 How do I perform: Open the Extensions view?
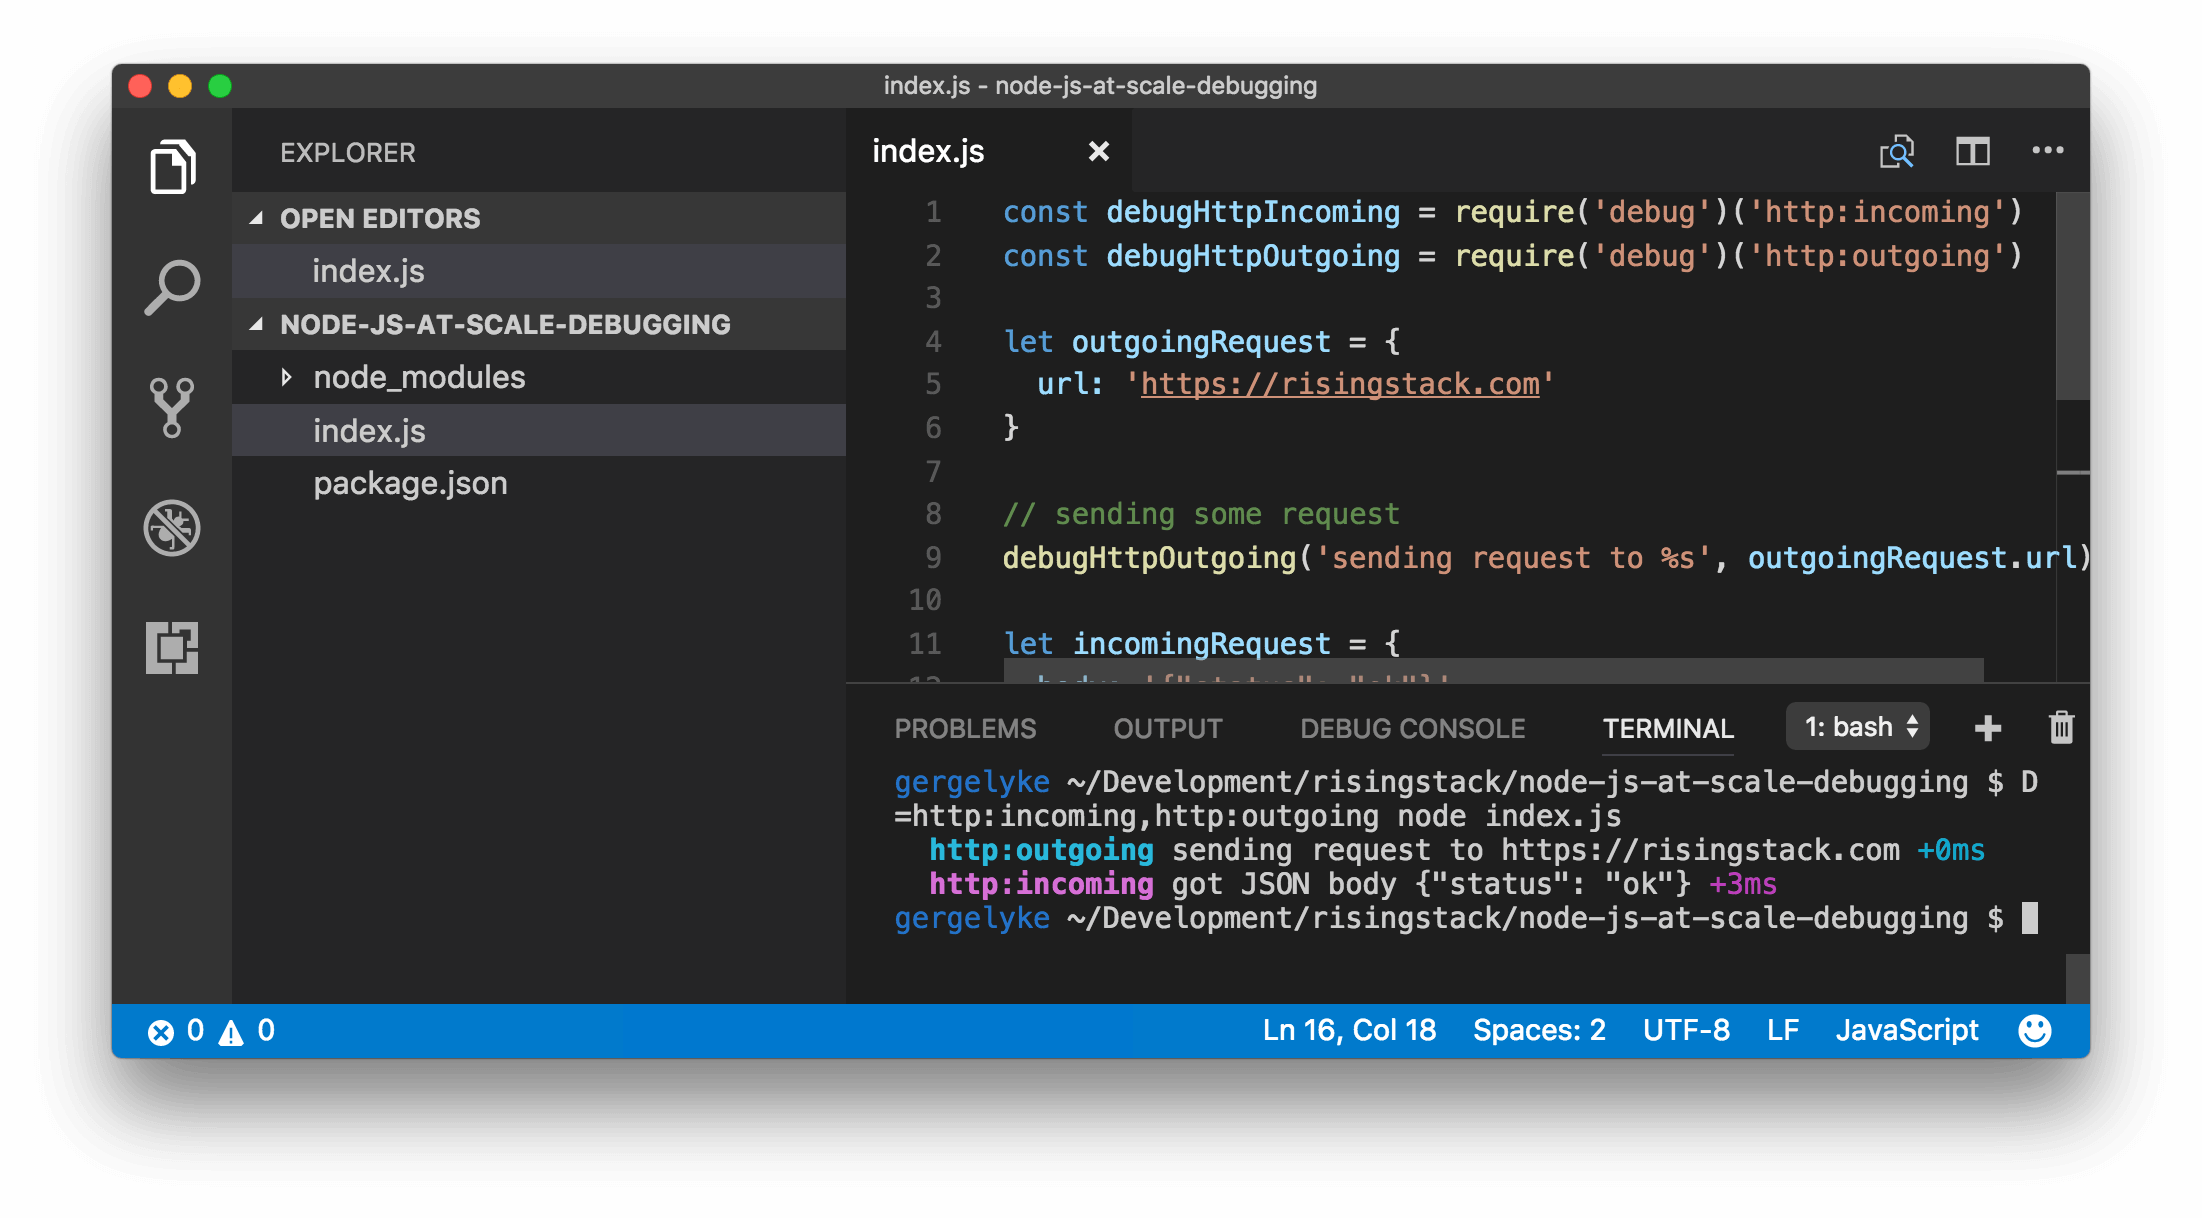point(171,648)
